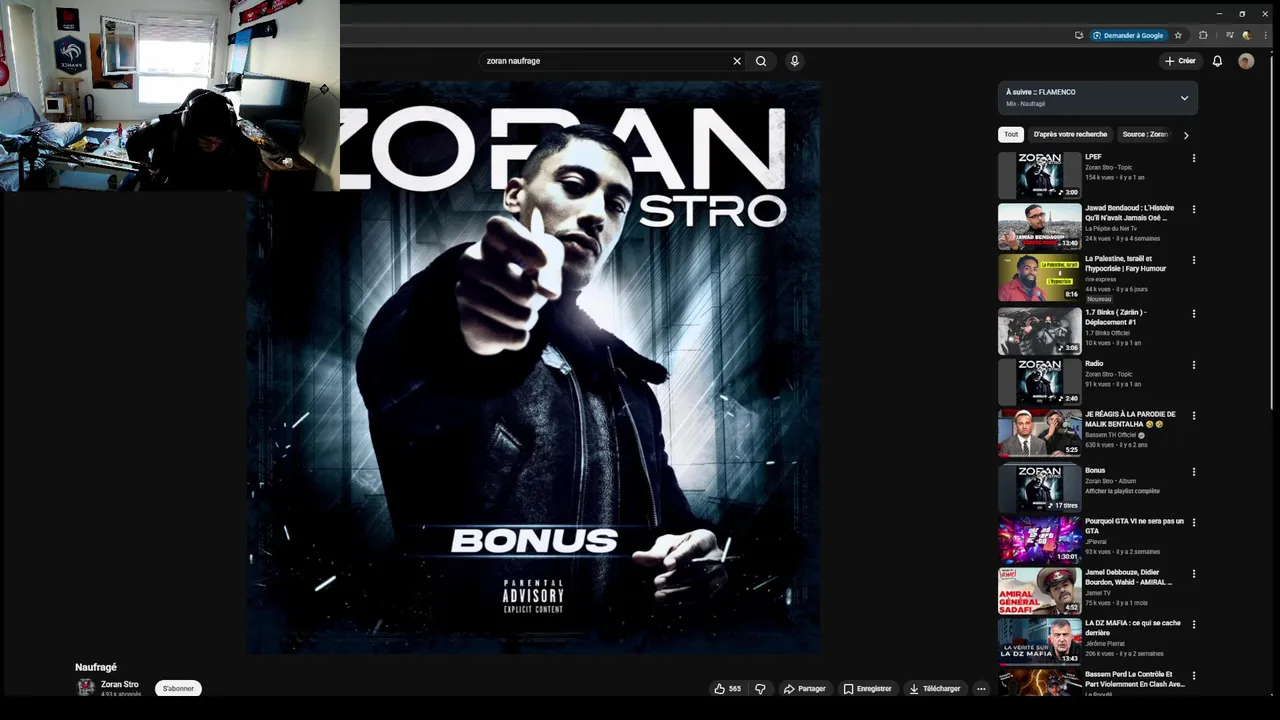
Task: Open options for Malik Bentalha parody video
Action: pyautogui.click(x=1193, y=416)
